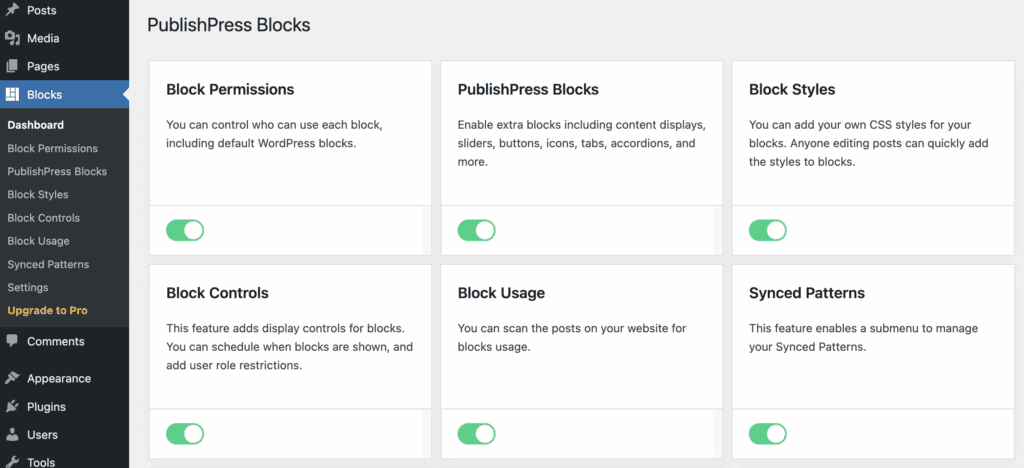Viewport: 1024px width, 468px height.
Task: Click the Blocks grid icon
Action: click(12, 95)
